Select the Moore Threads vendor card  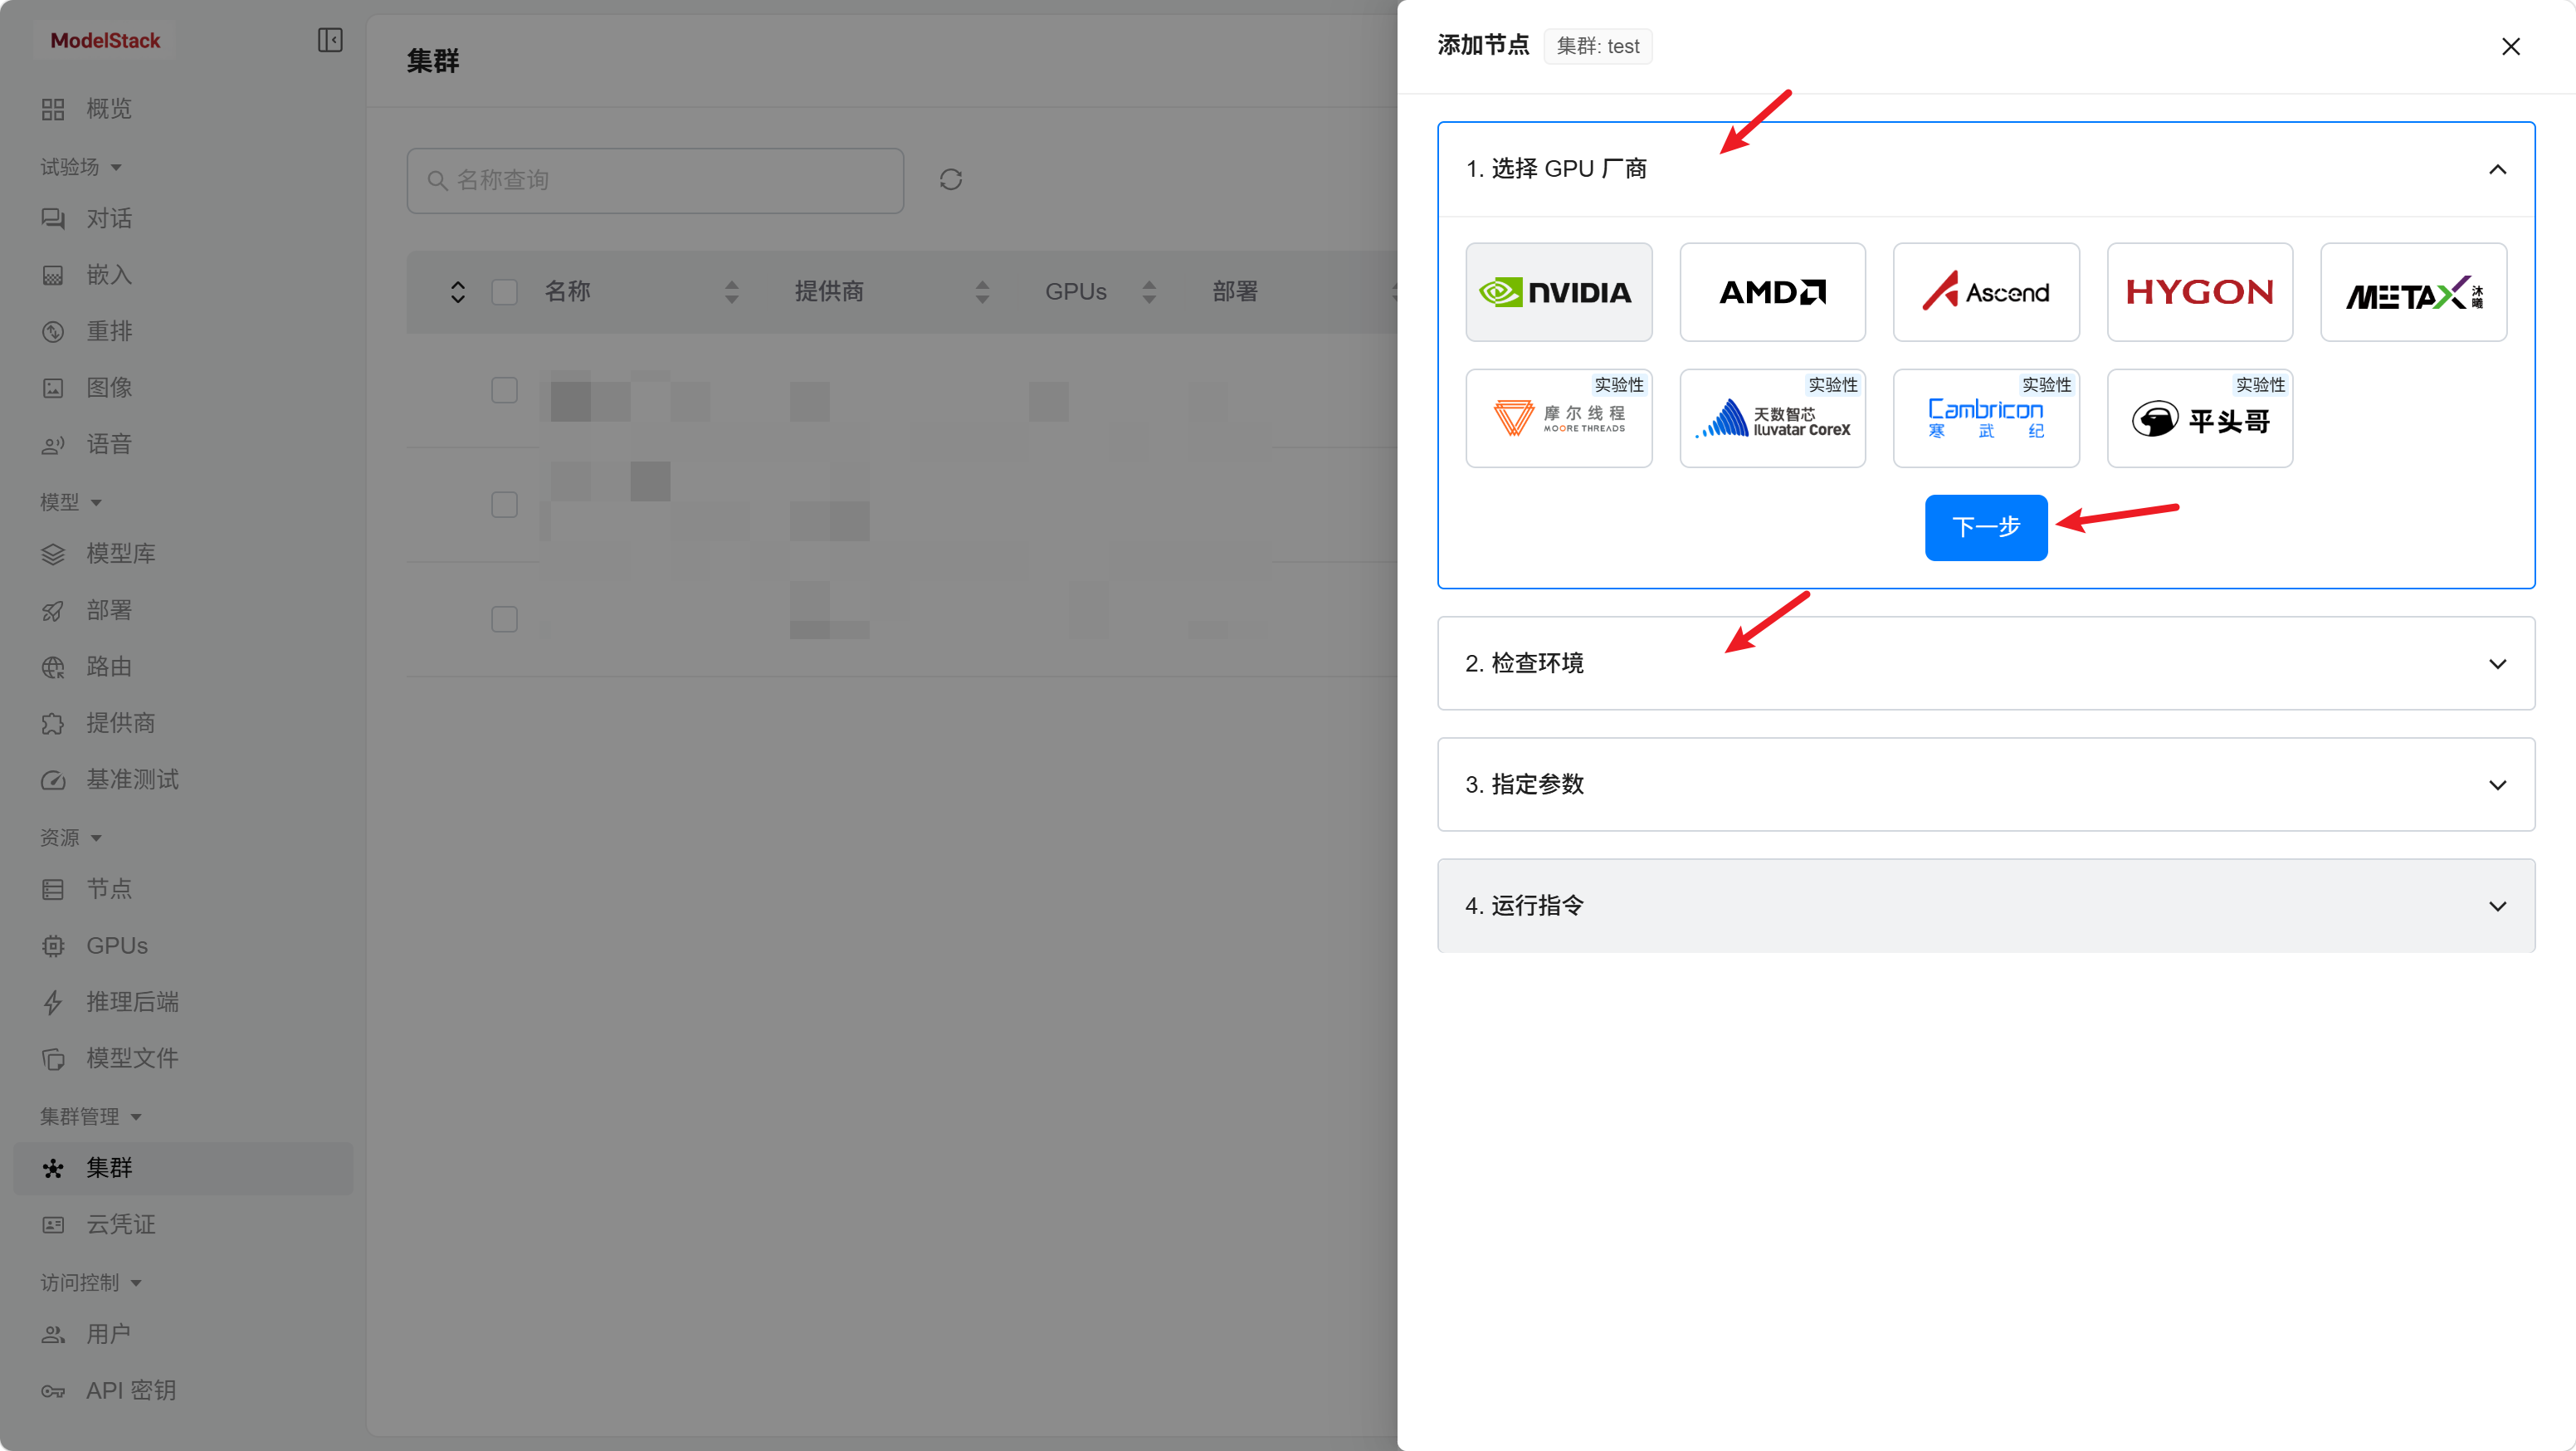pyautogui.click(x=1558, y=418)
